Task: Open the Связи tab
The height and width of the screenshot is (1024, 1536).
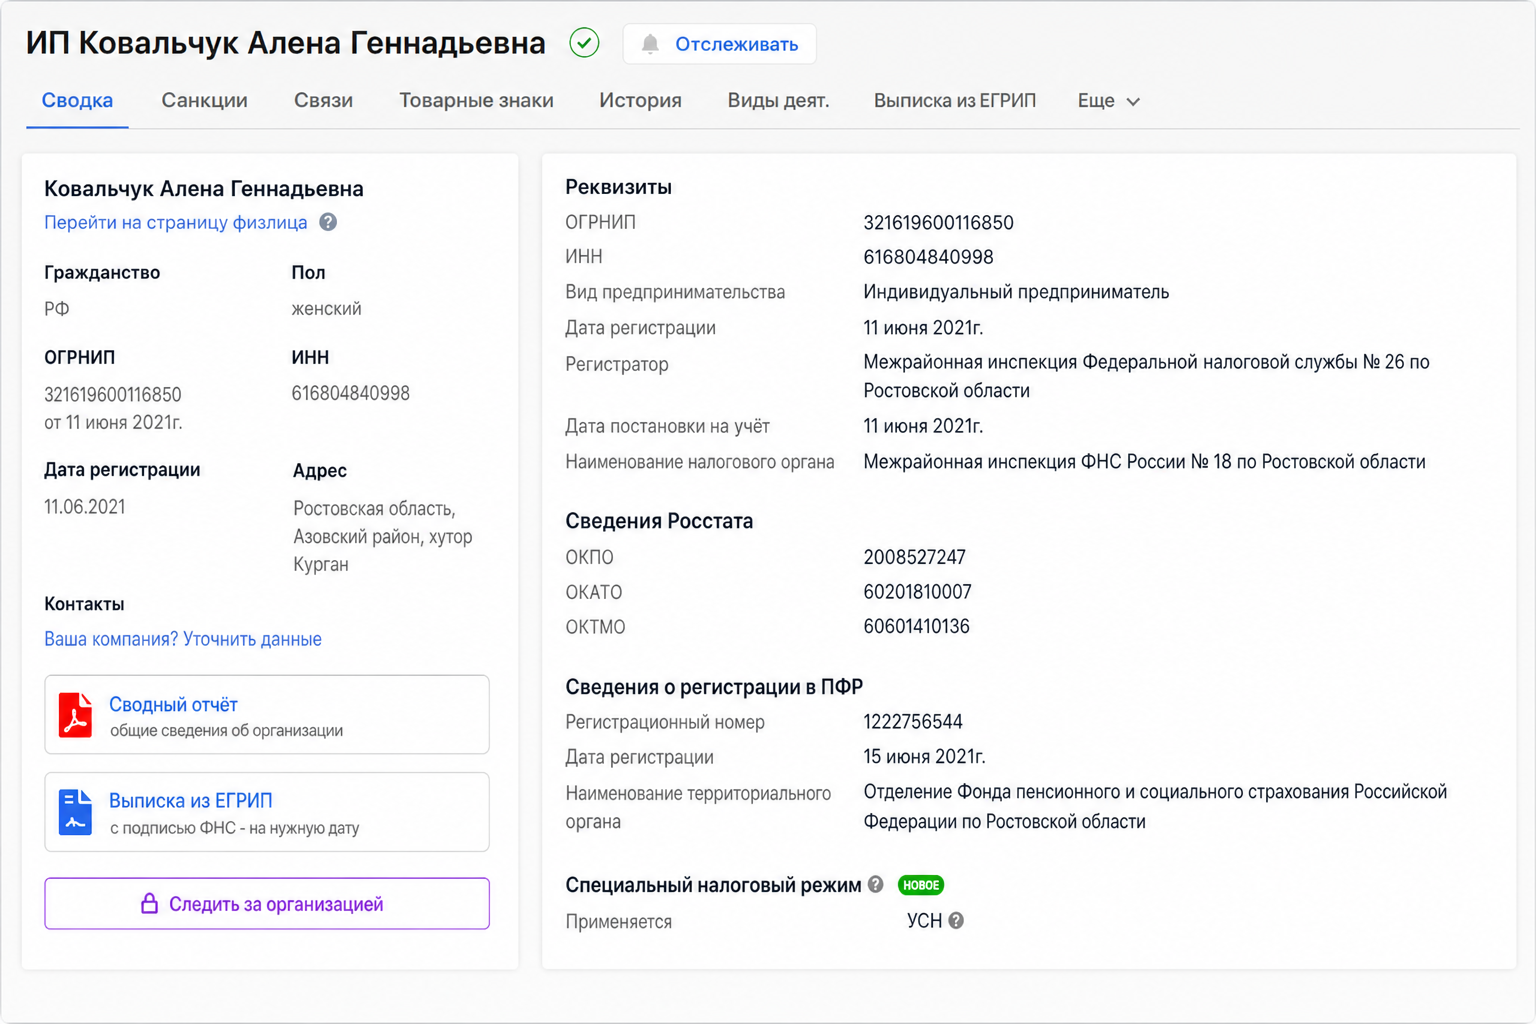Action: pos(323,101)
